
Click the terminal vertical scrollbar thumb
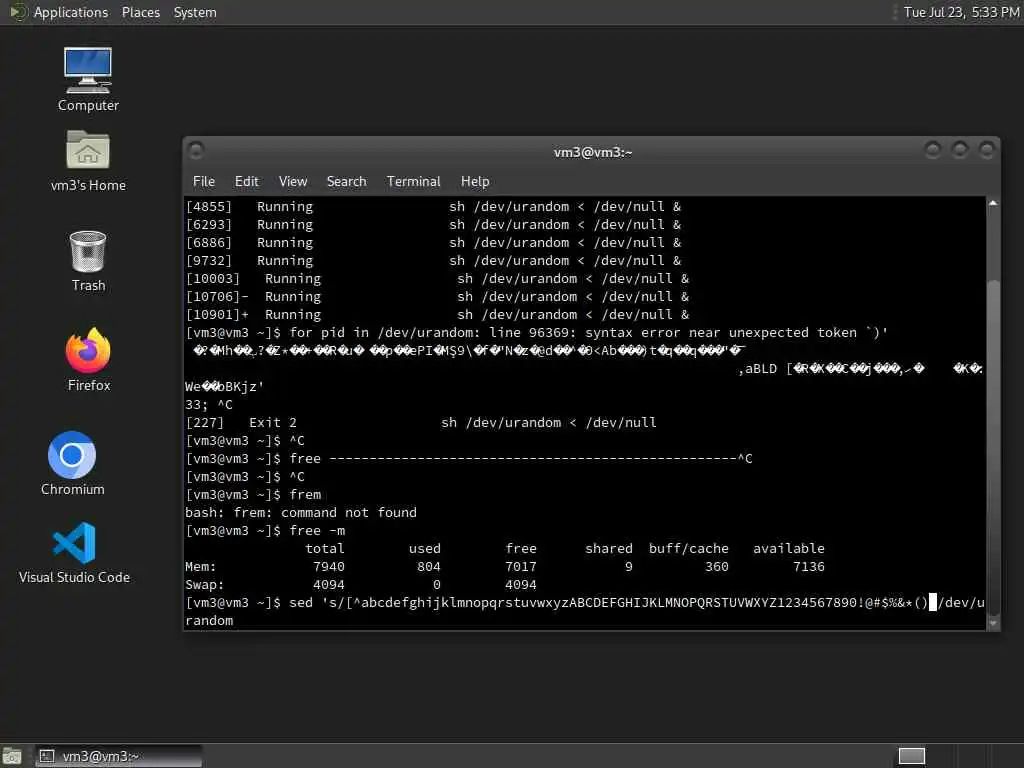[993, 447]
